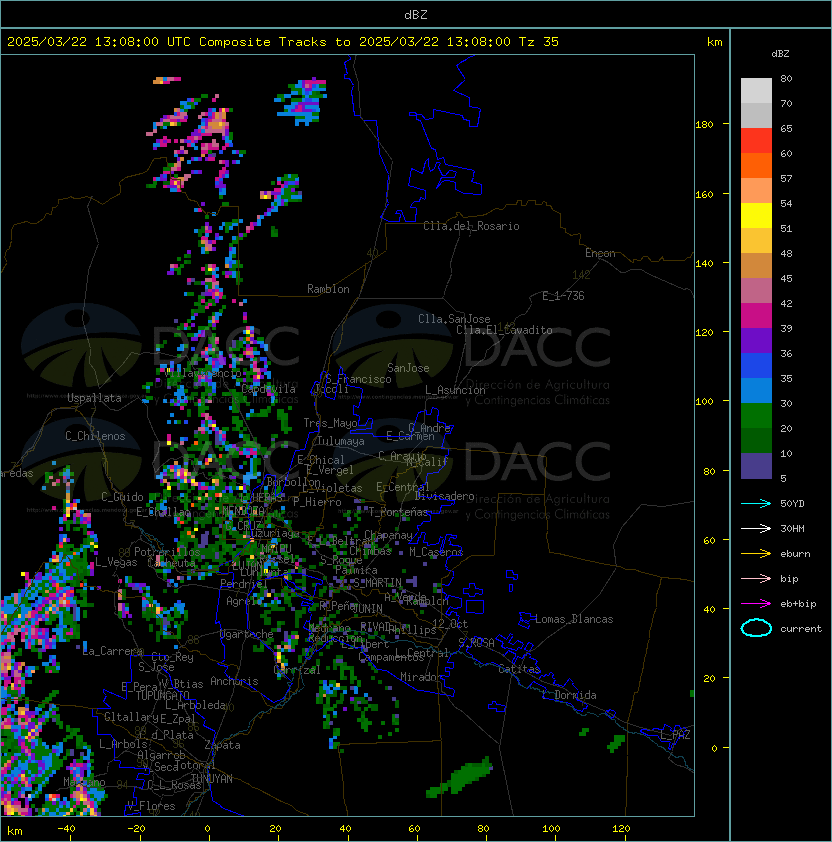
Task: Click the 80 dBZ light gray swatch
Action: [756, 91]
